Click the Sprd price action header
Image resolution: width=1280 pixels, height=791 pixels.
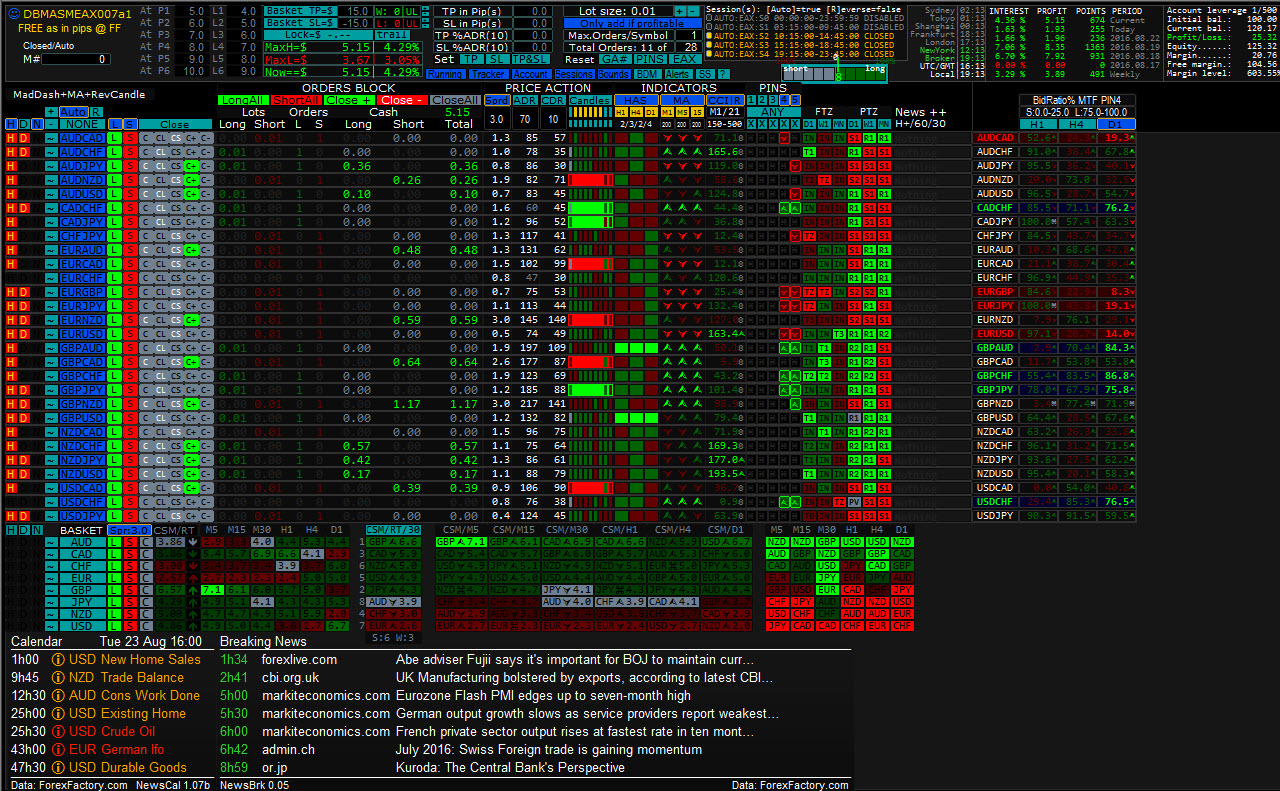(x=496, y=100)
